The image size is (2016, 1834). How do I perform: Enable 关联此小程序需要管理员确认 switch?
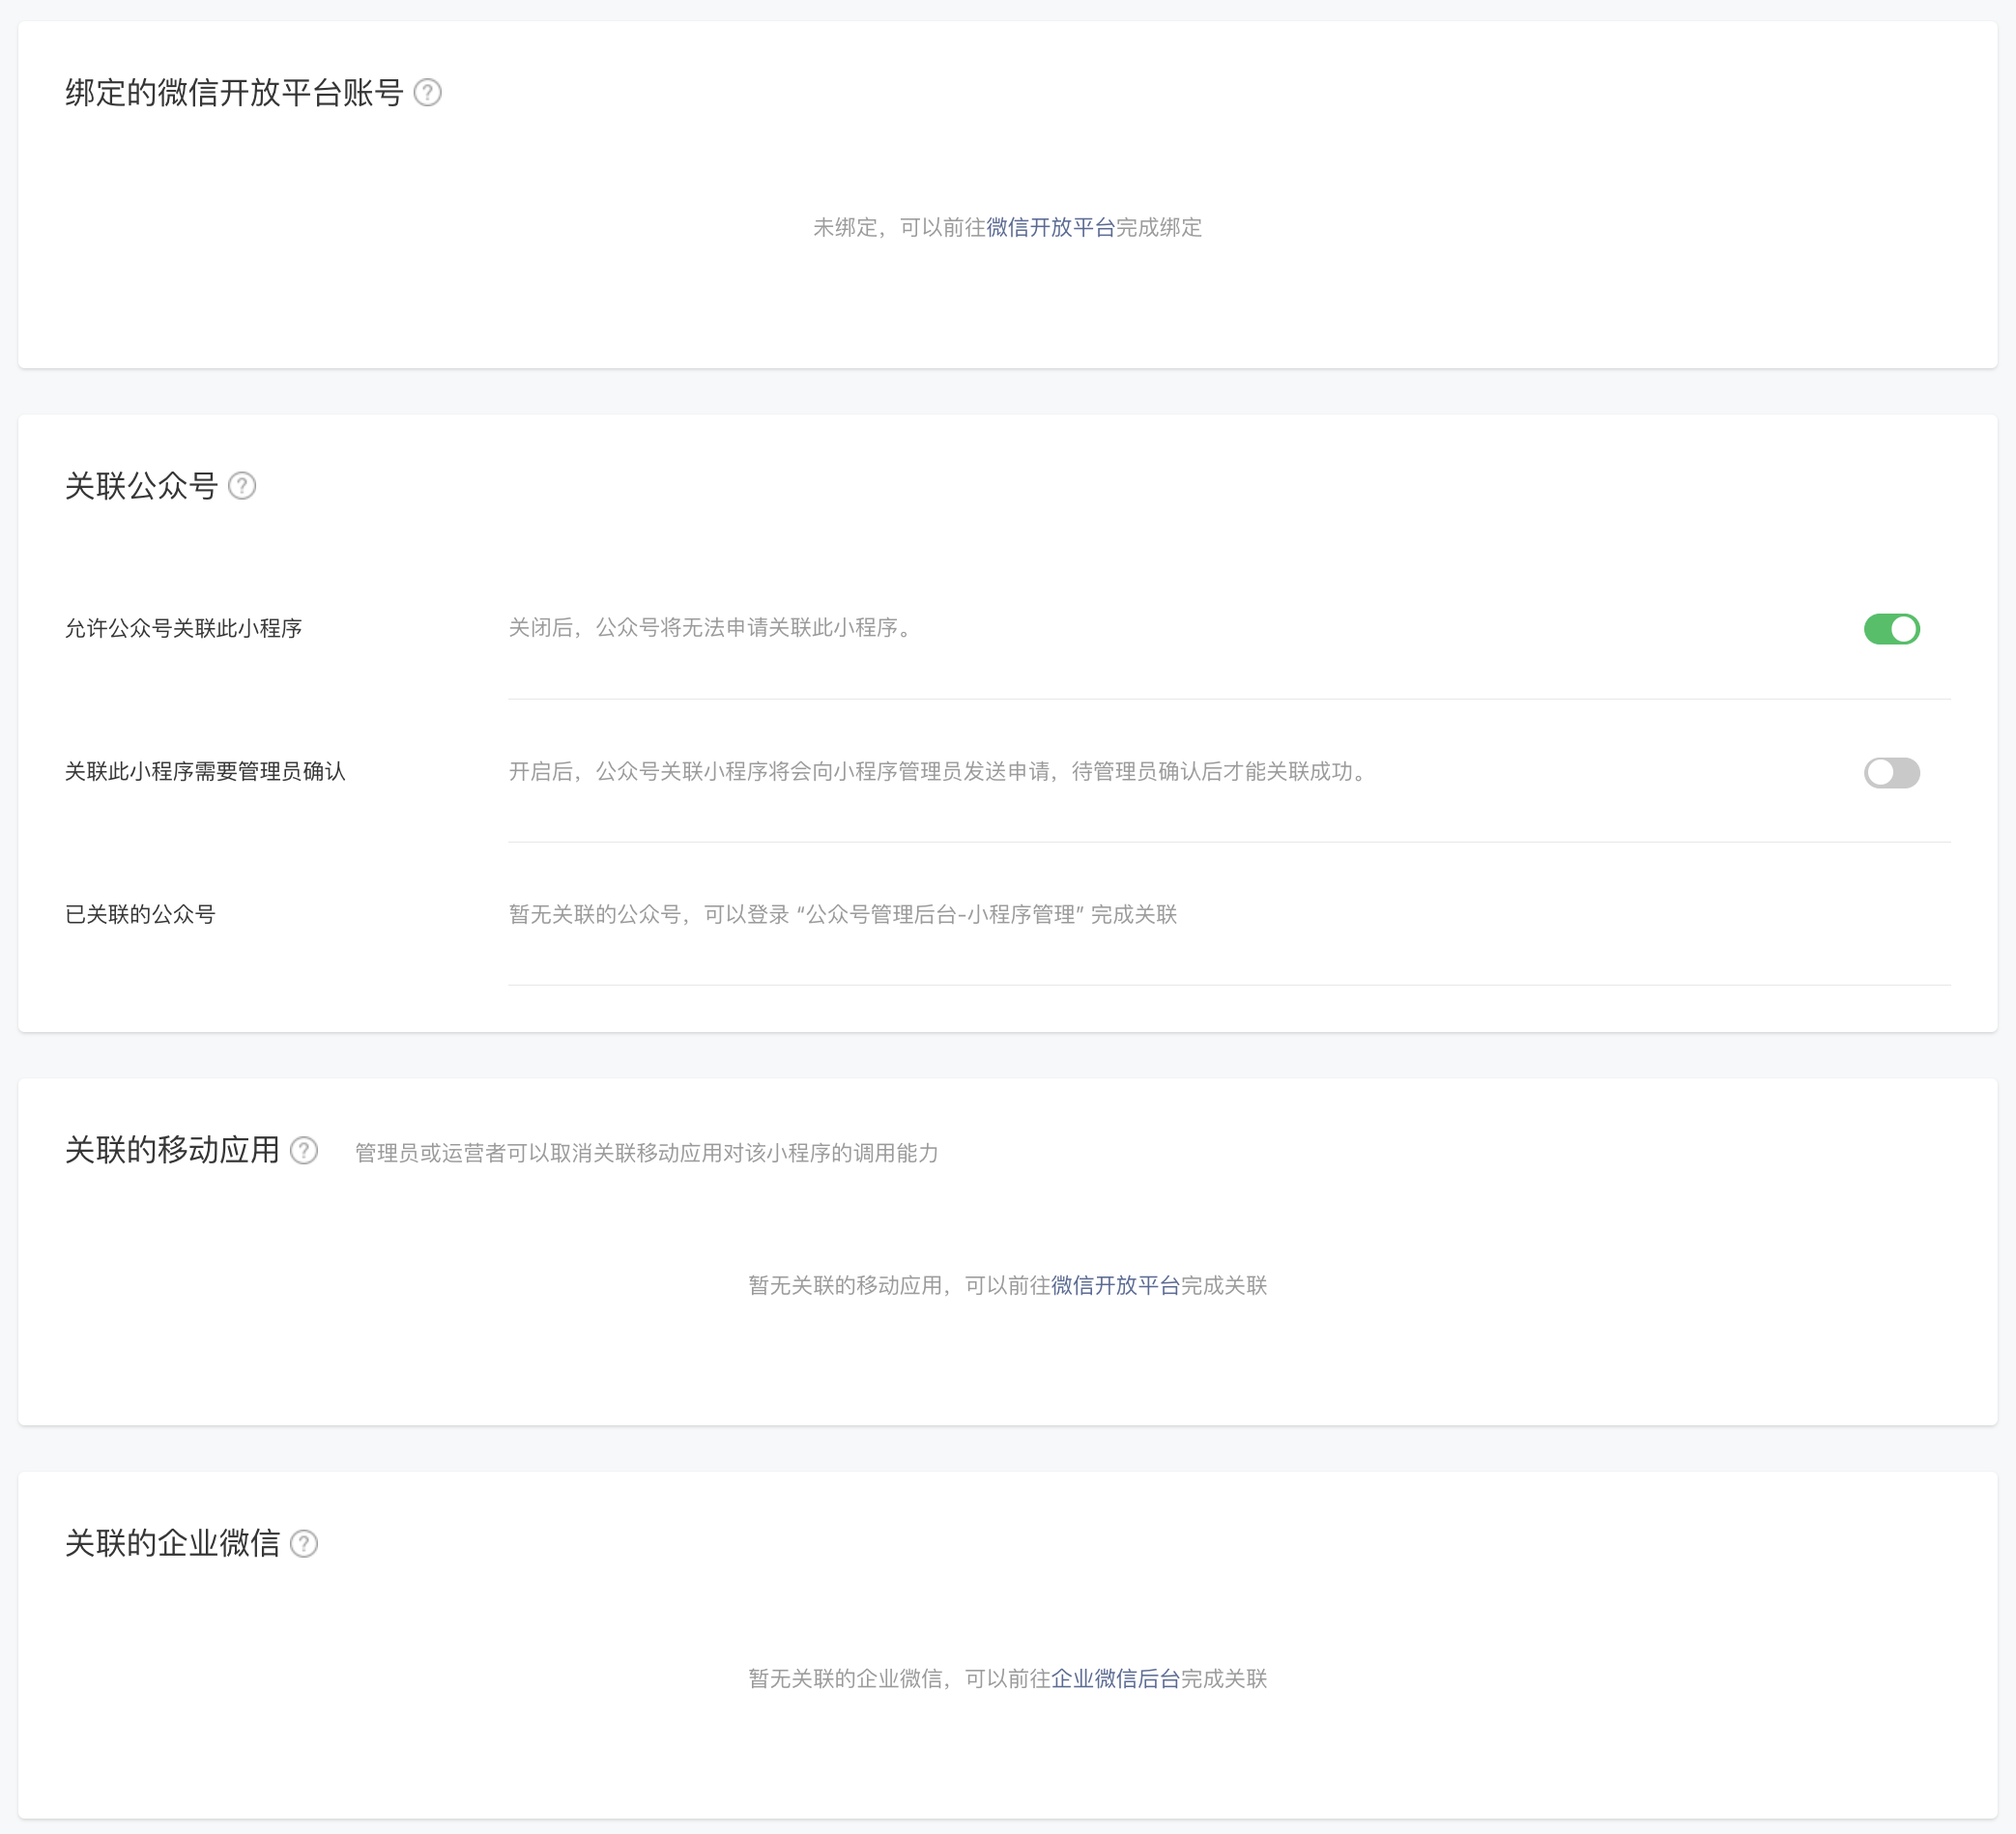click(x=1891, y=772)
